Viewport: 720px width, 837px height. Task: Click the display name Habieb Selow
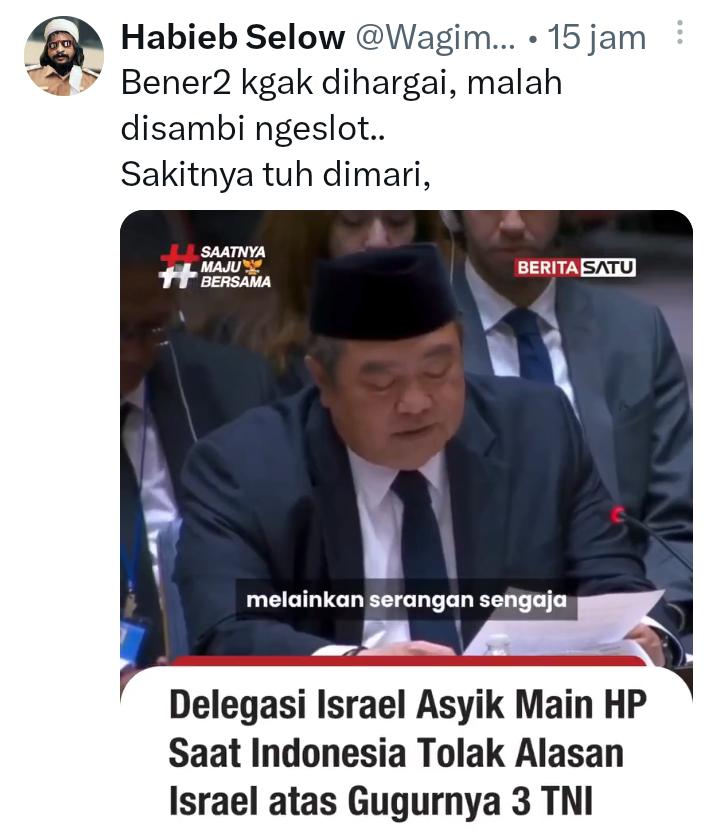coord(233,37)
